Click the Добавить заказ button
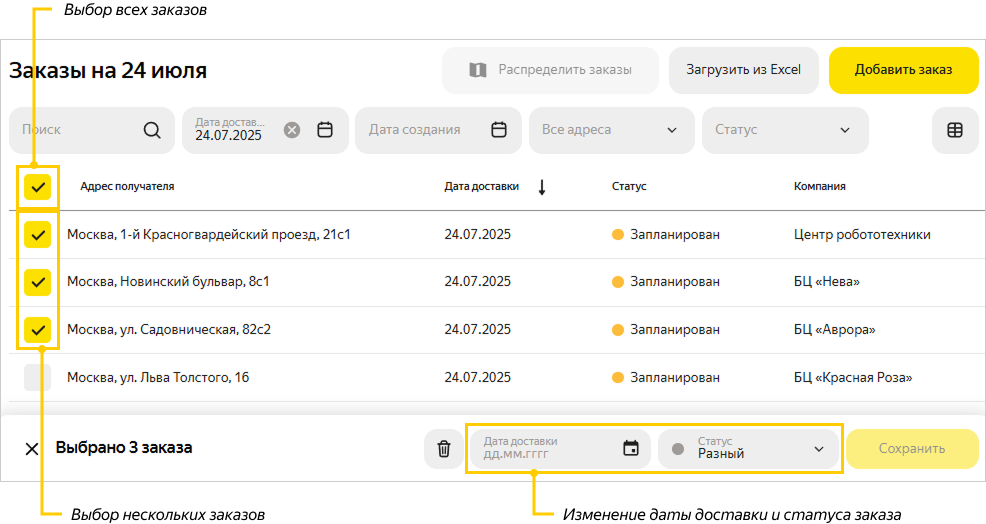Viewport: 986px width, 524px height. 903,70
